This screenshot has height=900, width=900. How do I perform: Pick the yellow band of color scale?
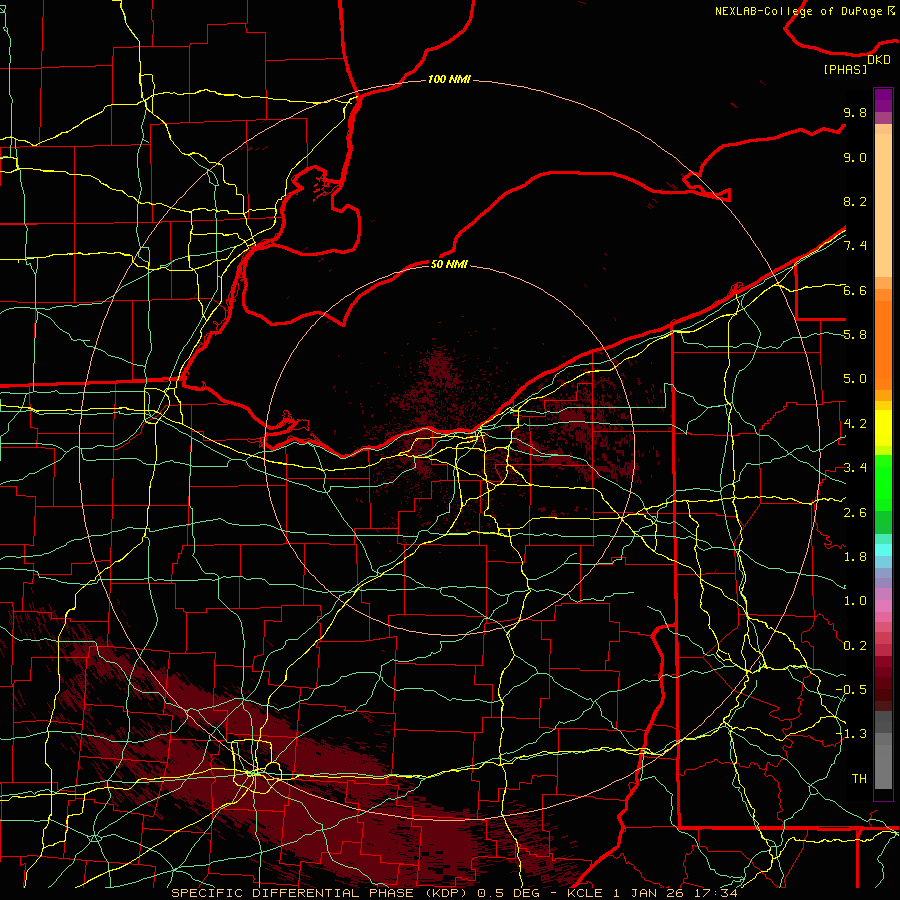(x=883, y=428)
